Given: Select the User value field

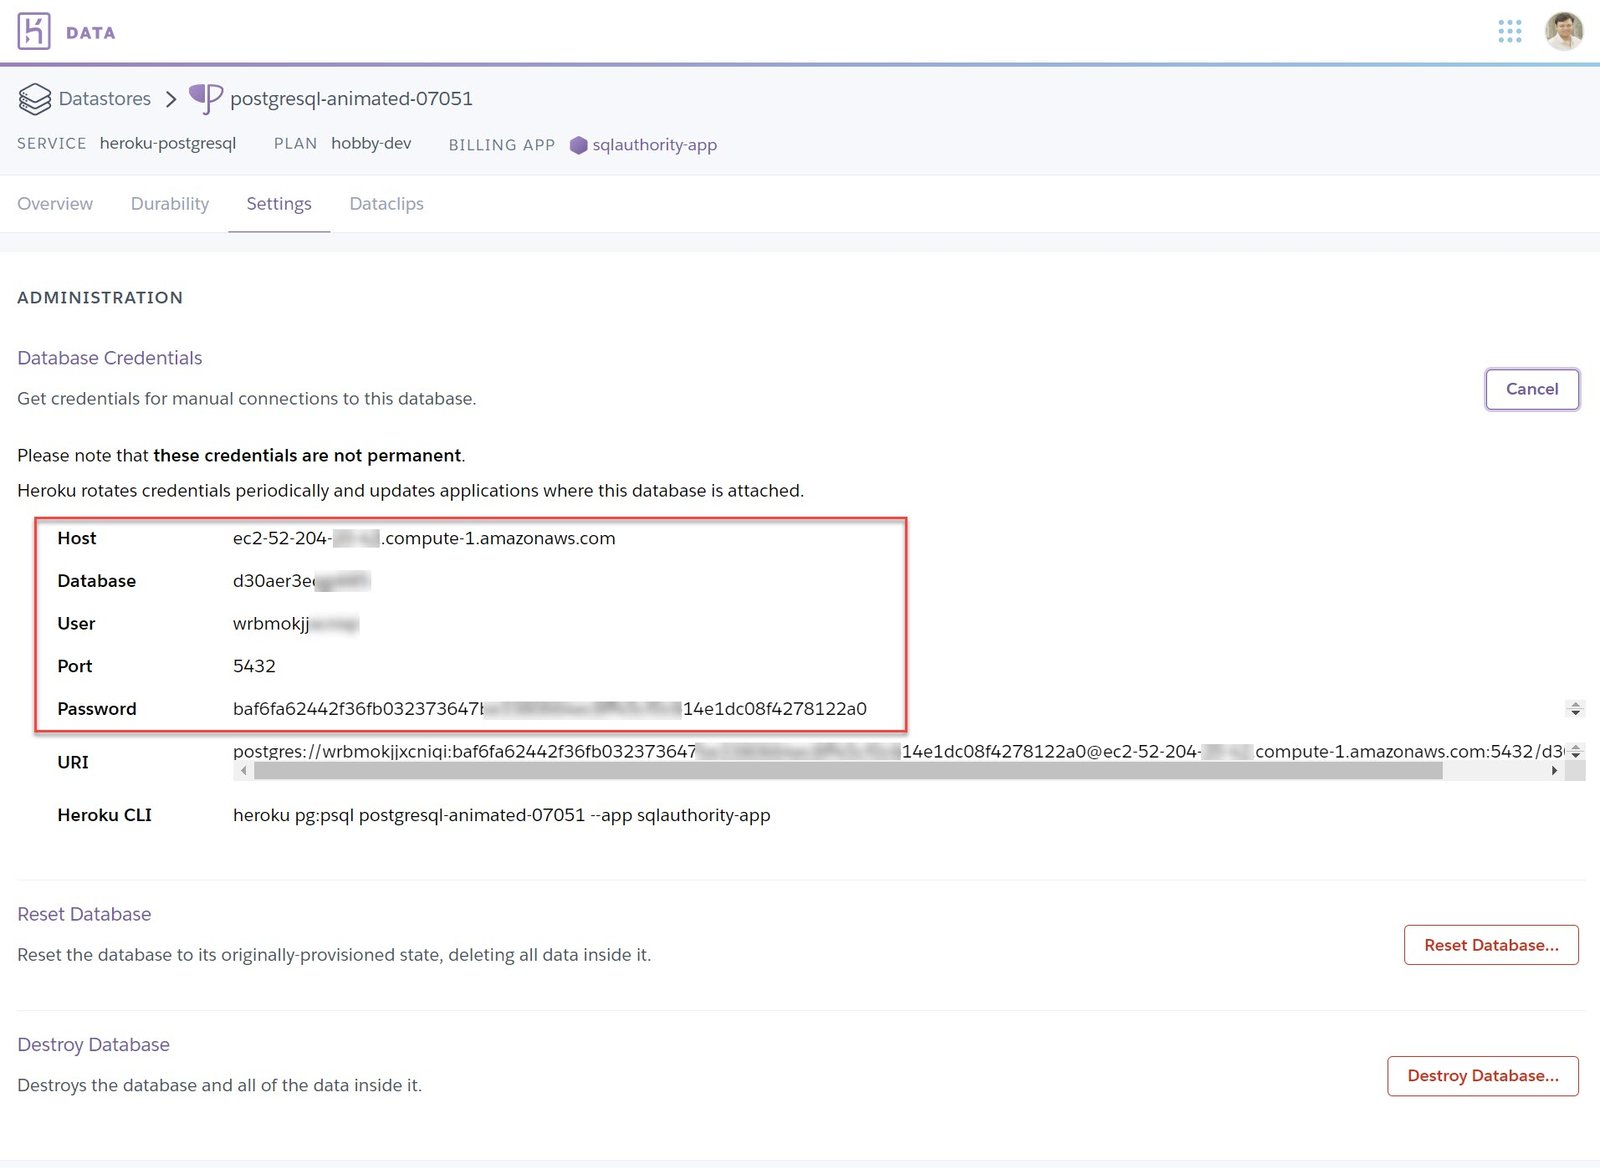Looking at the screenshot, I should point(295,624).
